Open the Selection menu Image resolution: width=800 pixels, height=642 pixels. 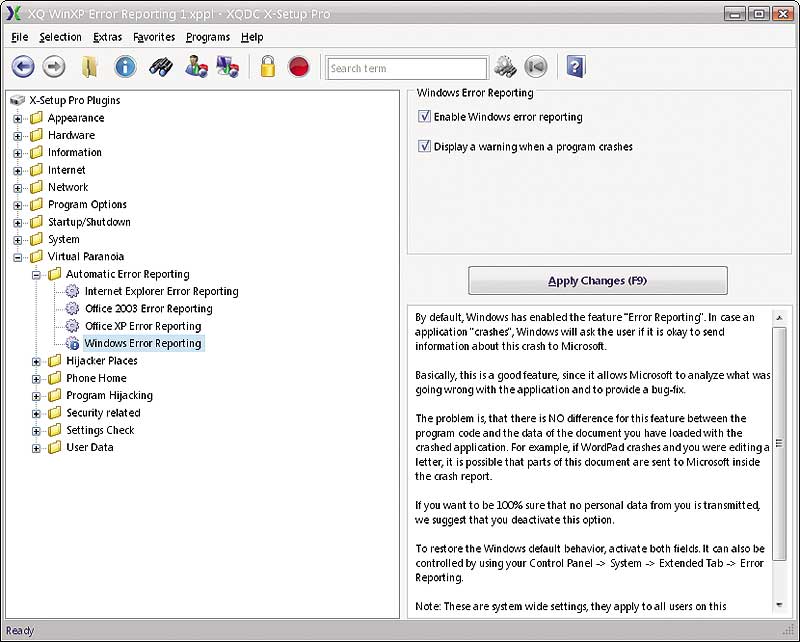tap(60, 37)
